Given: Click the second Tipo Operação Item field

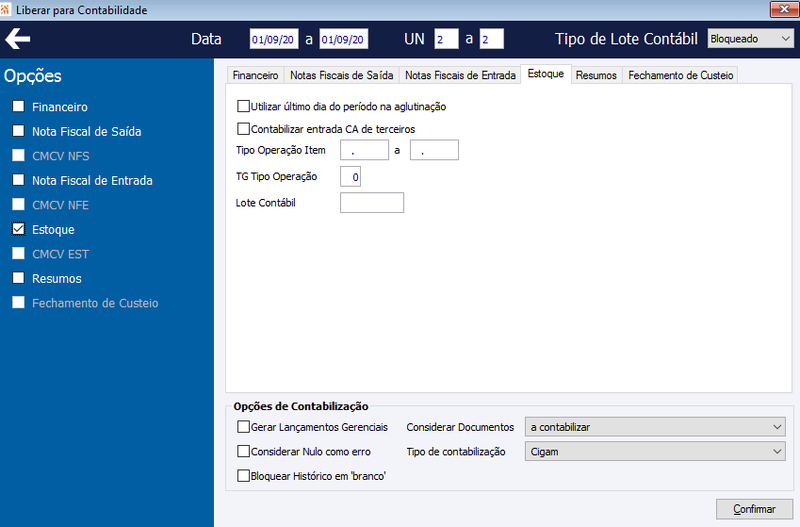Looking at the screenshot, I should 434,150.
